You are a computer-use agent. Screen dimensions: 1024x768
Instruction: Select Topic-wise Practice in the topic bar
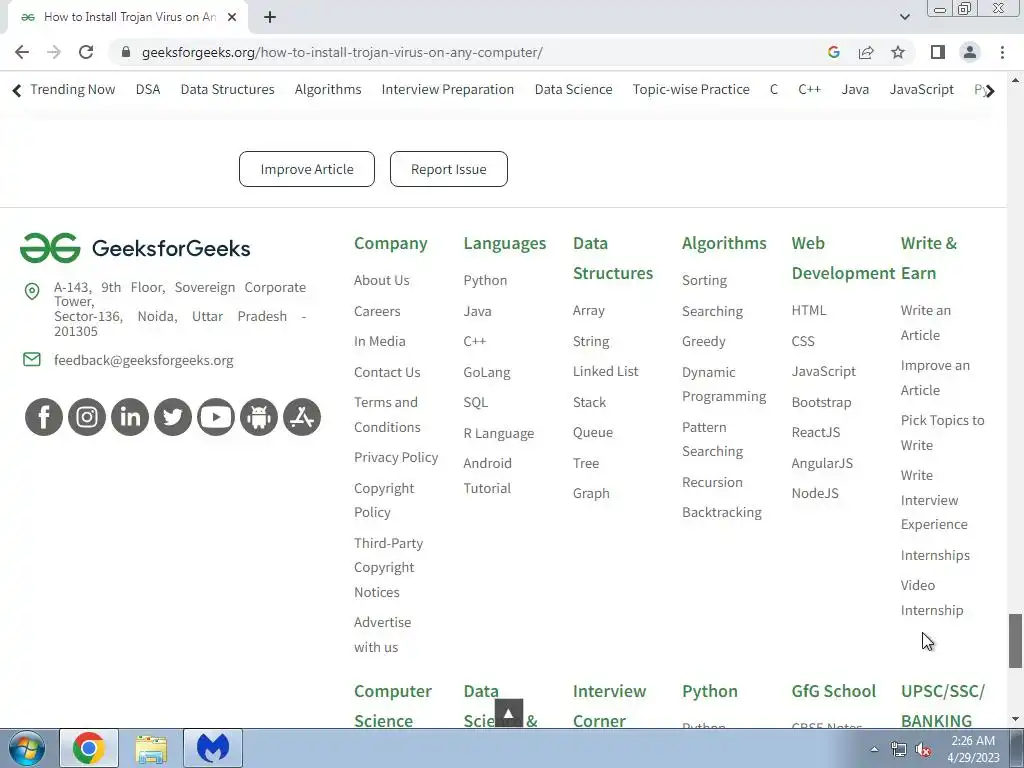(x=691, y=89)
